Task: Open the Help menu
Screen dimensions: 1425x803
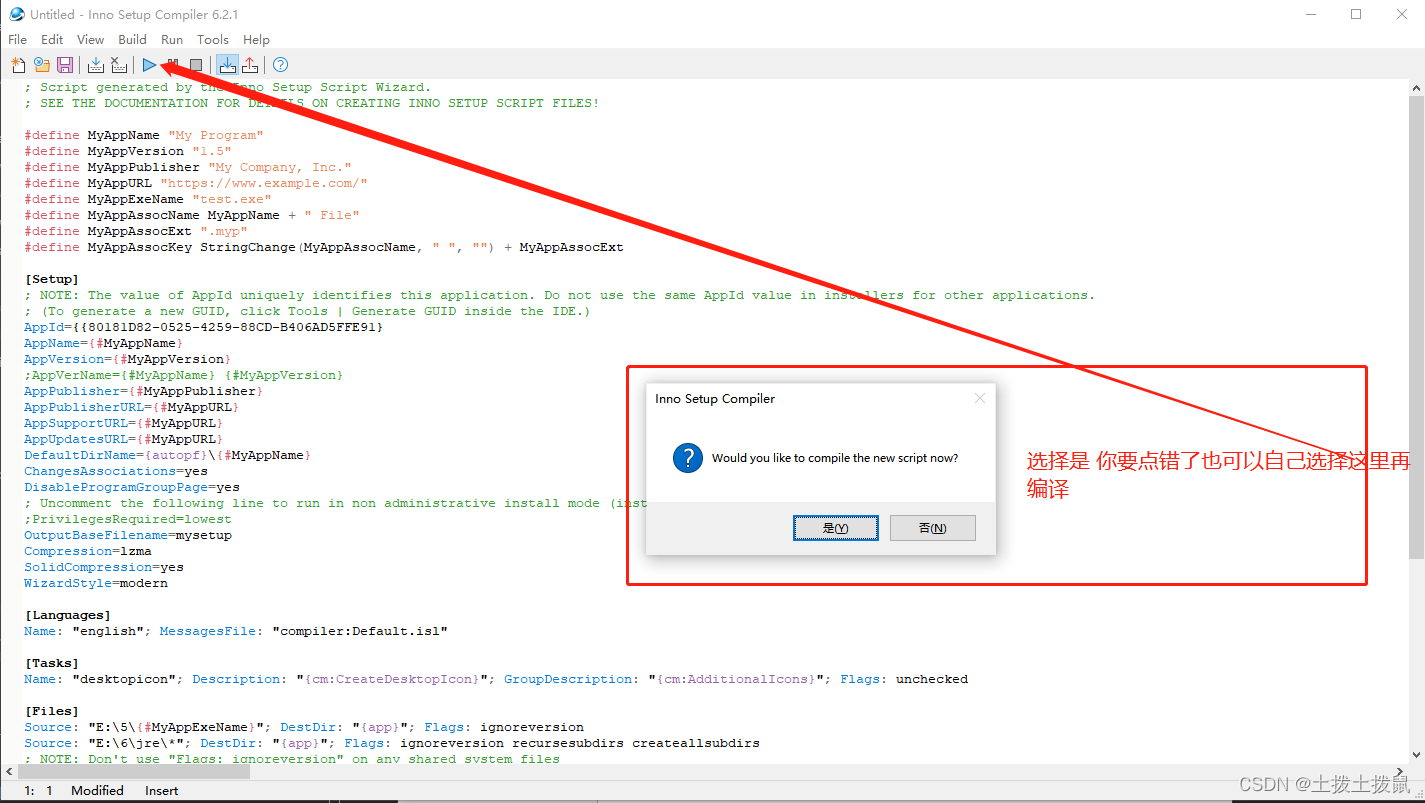Action: [x=256, y=40]
